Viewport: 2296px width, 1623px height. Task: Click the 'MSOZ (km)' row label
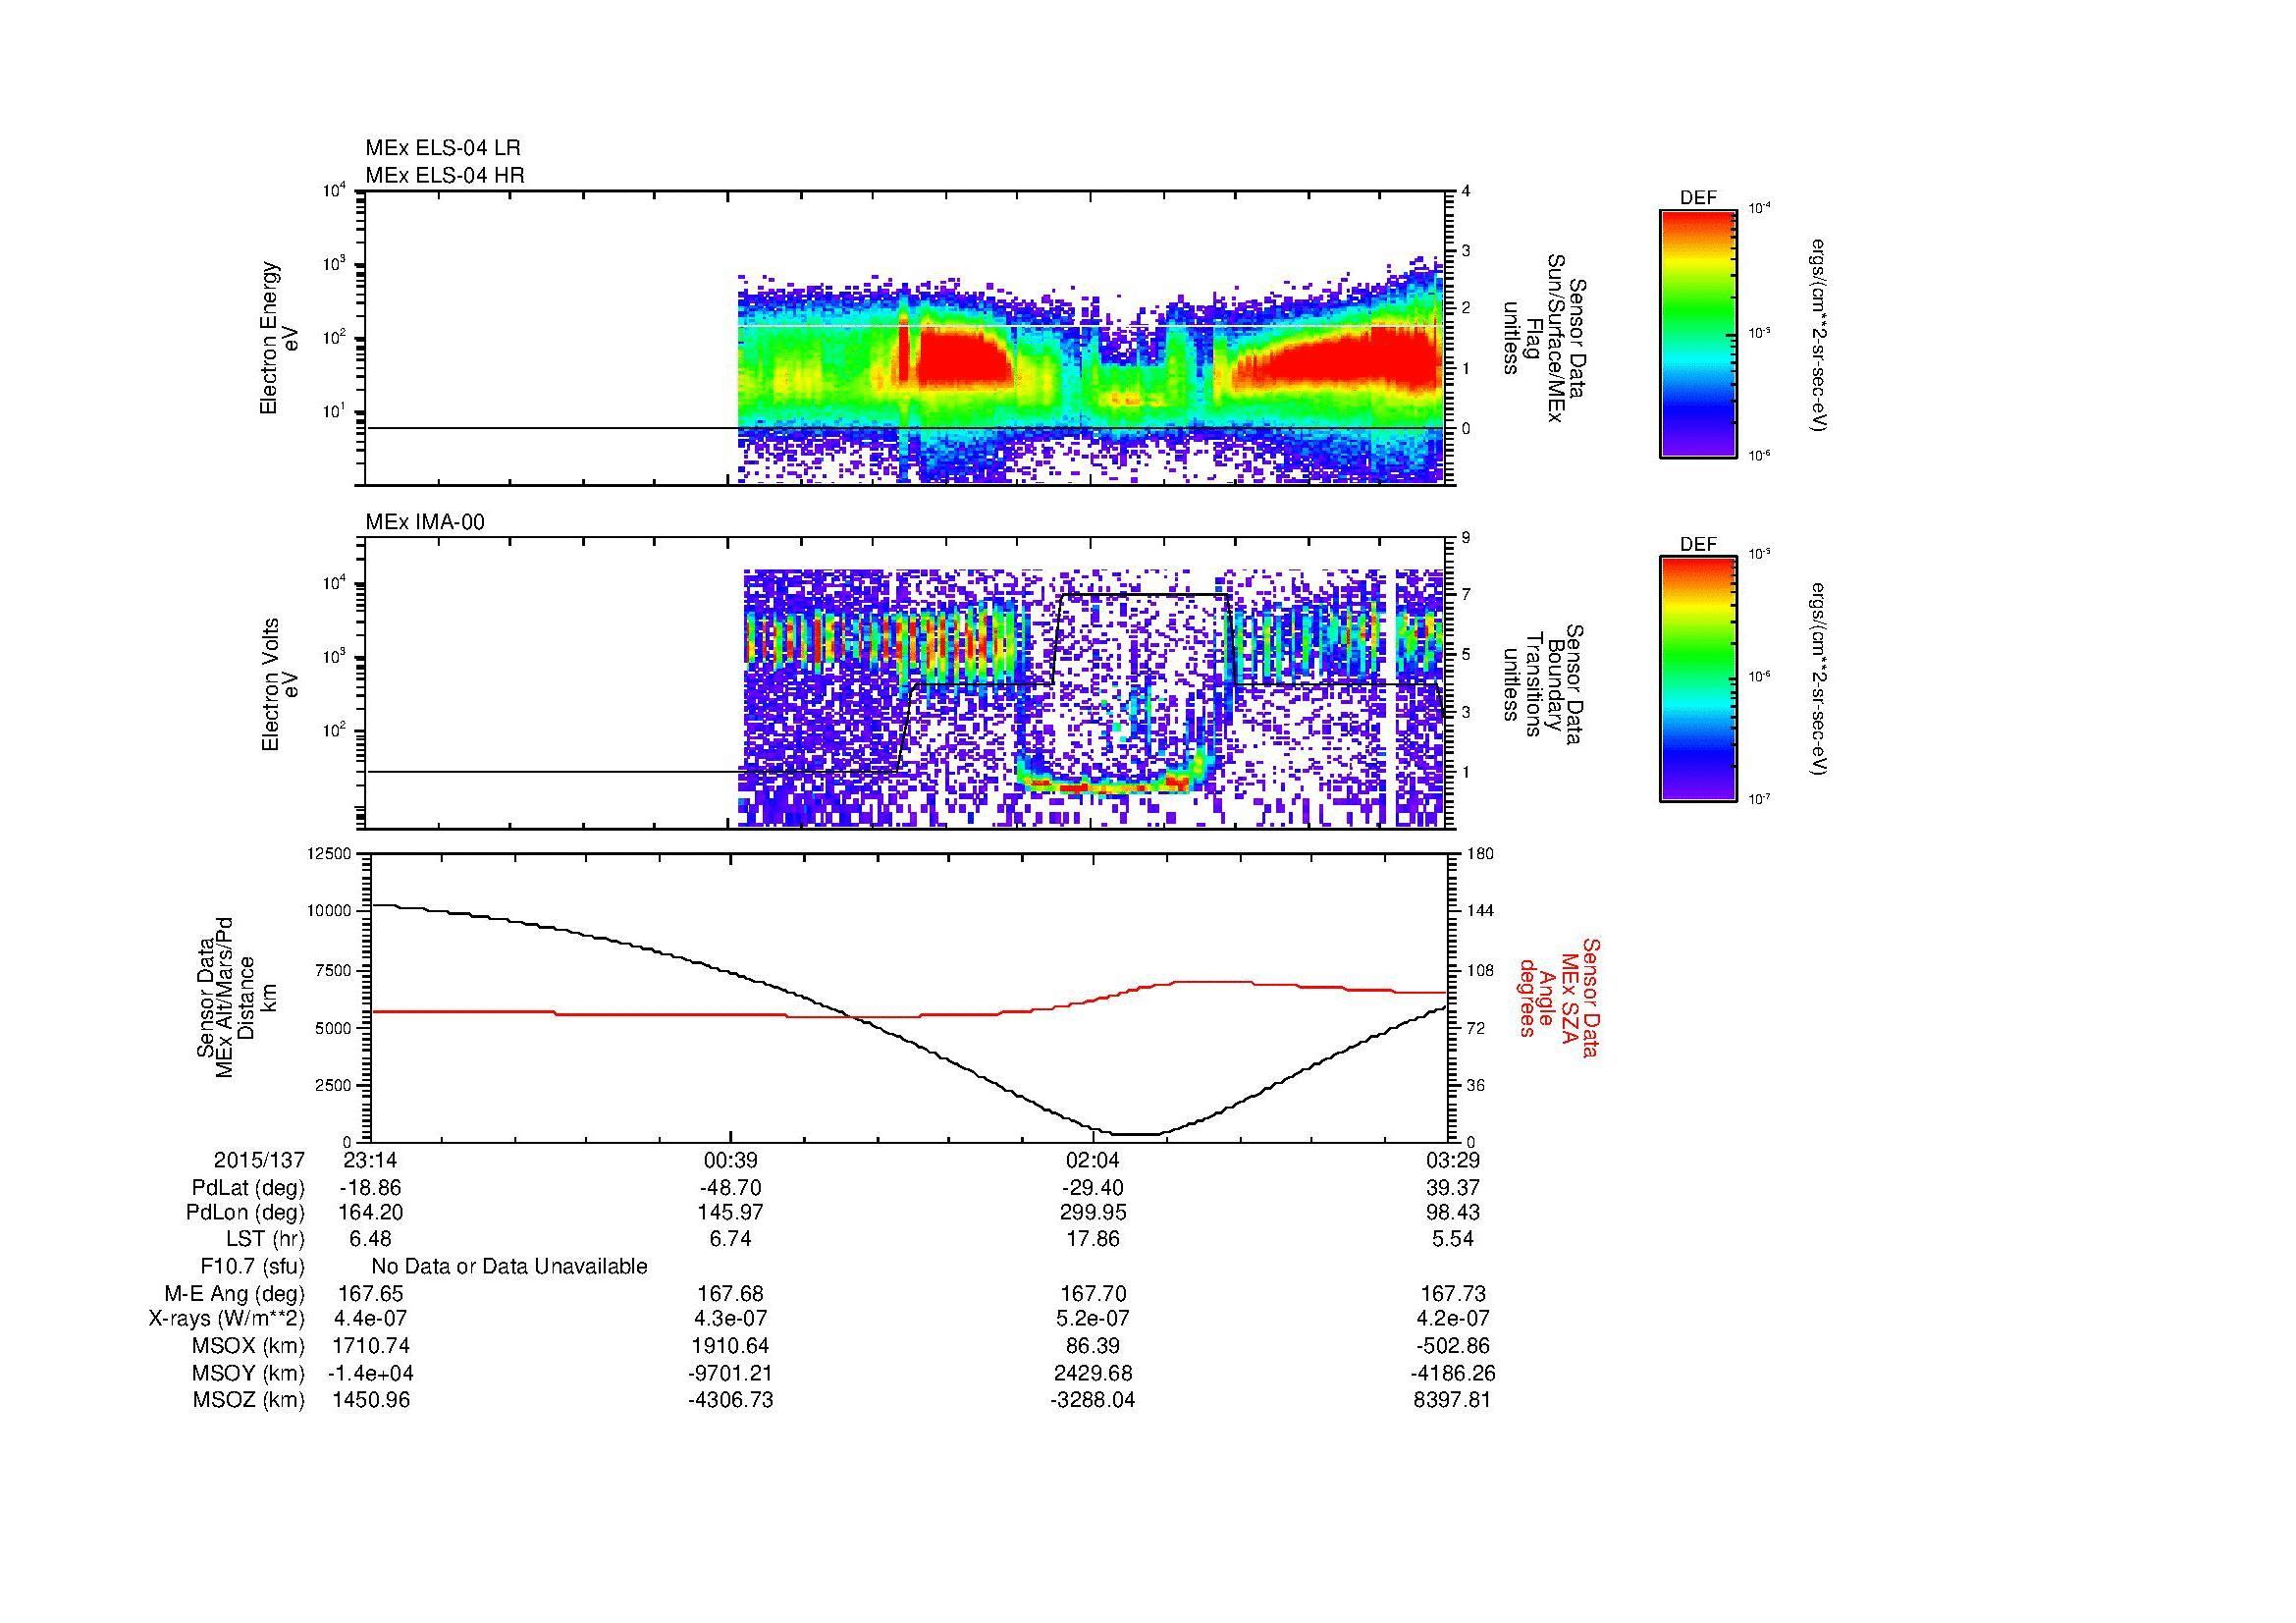pos(250,1400)
